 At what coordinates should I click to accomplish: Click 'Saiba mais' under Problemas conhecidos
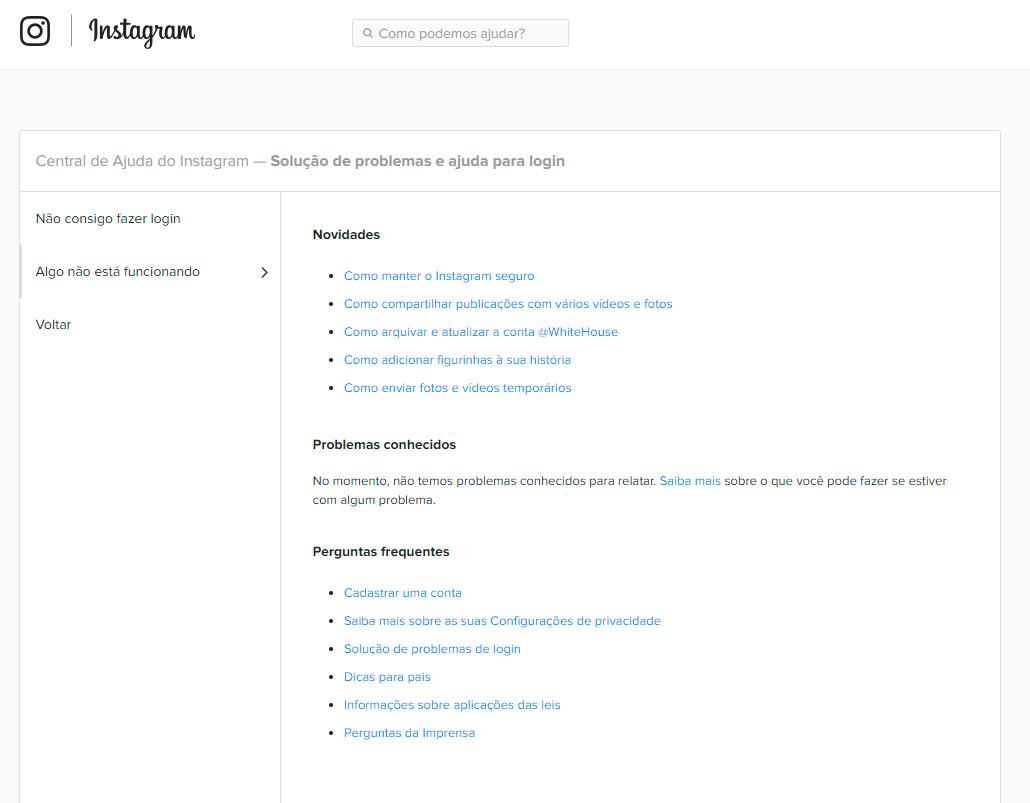[x=690, y=481]
